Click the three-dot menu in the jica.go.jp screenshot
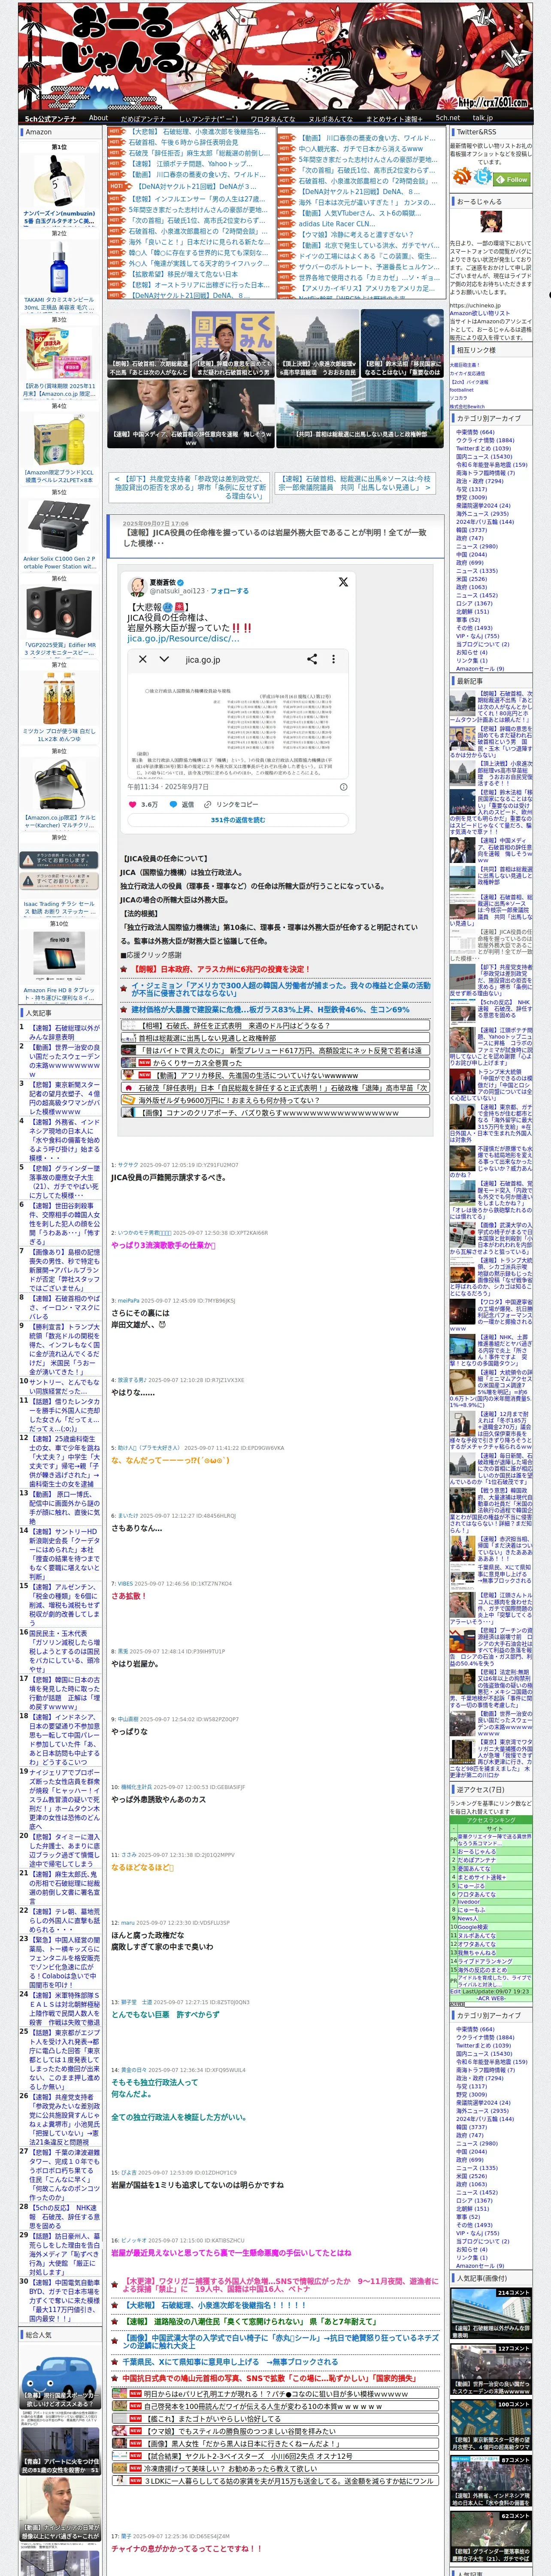The width and height of the screenshot is (551, 2576). pyautogui.click(x=334, y=659)
